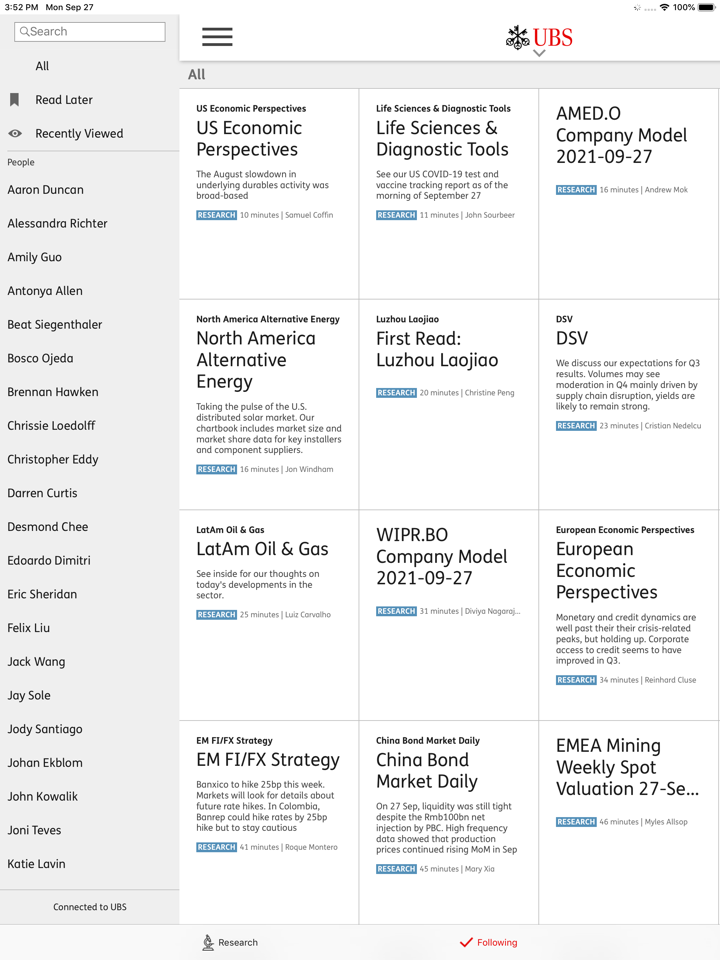
Task: Click the Recently Viewed eye icon
Action: 15,134
